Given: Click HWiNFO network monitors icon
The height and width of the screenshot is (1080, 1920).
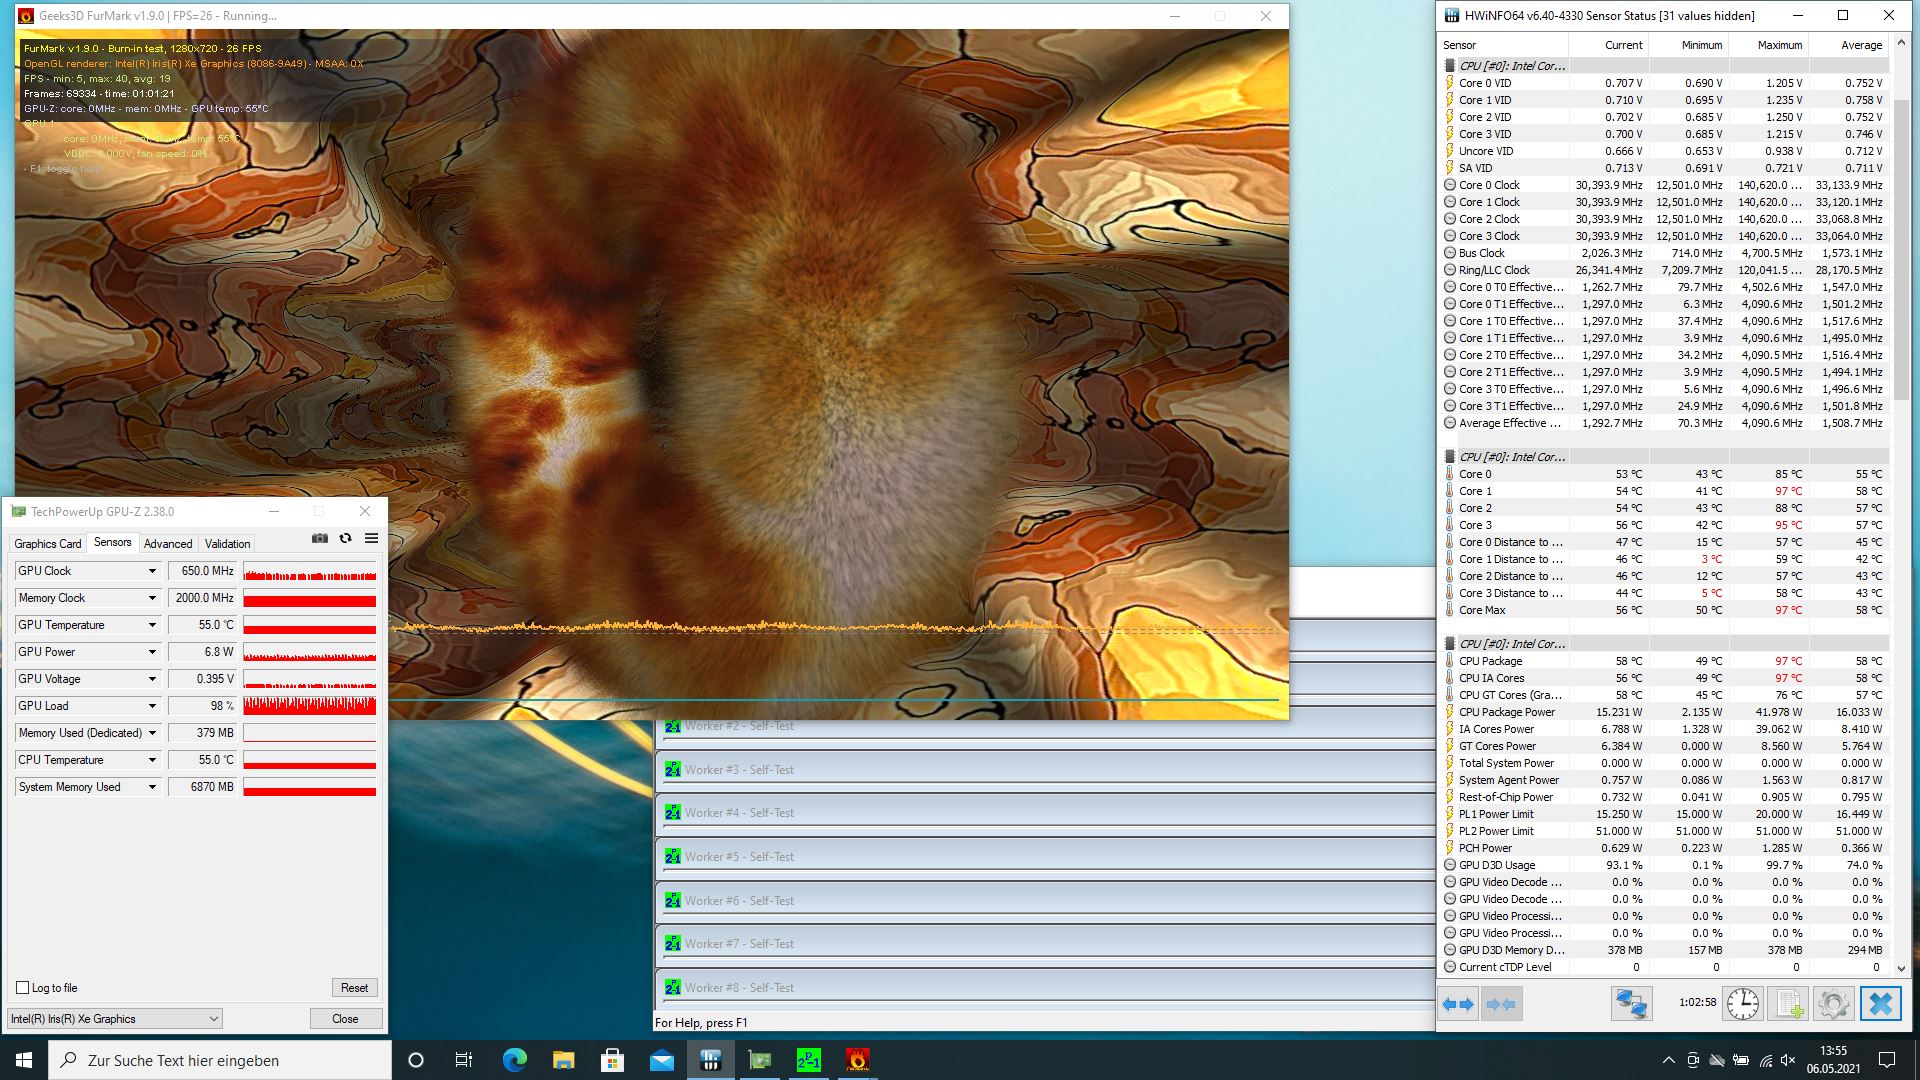Looking at the screenshot, I should (1630, 1003).
